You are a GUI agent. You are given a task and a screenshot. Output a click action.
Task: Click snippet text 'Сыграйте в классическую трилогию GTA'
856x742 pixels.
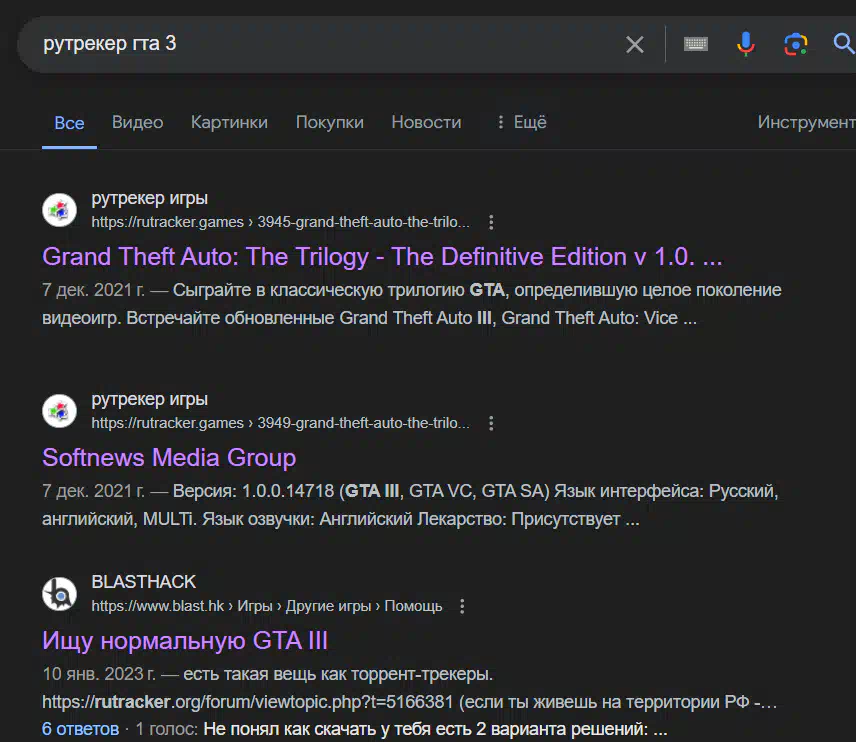click(339, 290)
